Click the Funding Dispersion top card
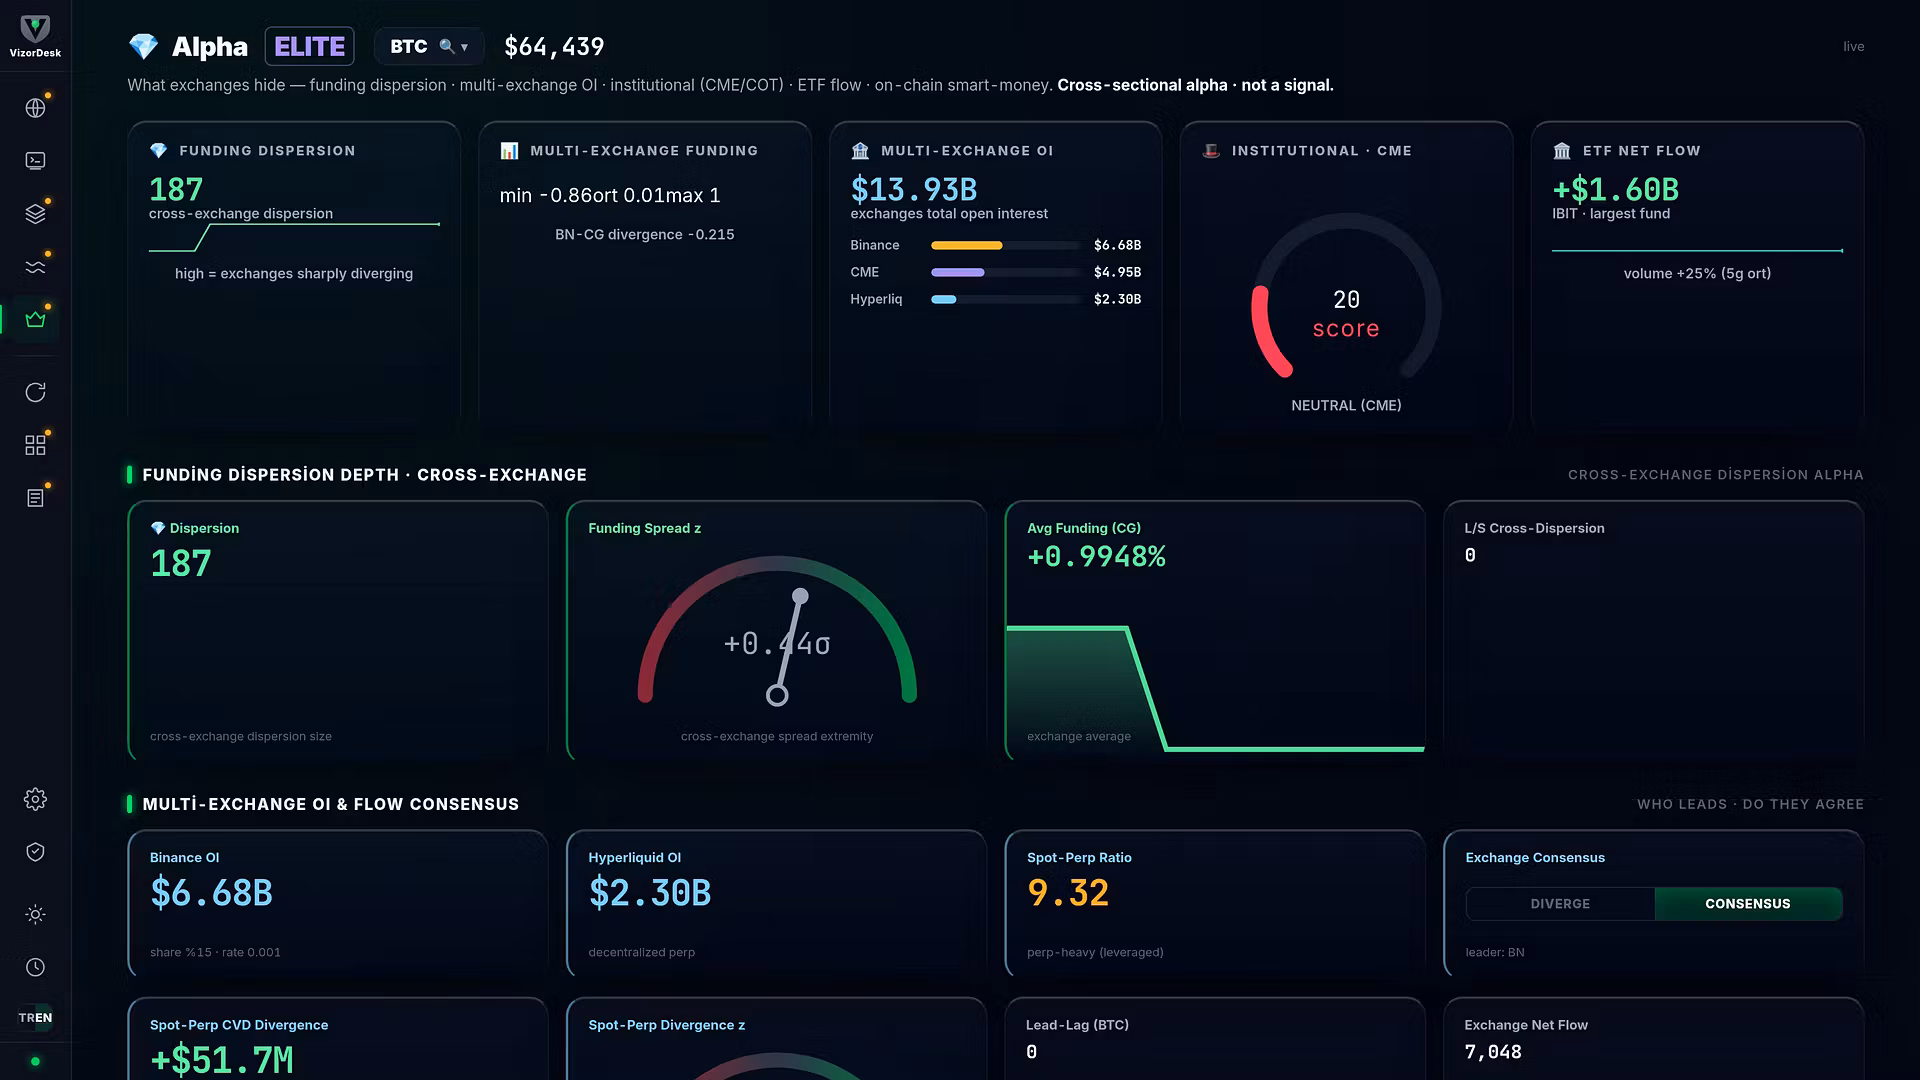1920x1080 pixels. [x=294, y=277]
